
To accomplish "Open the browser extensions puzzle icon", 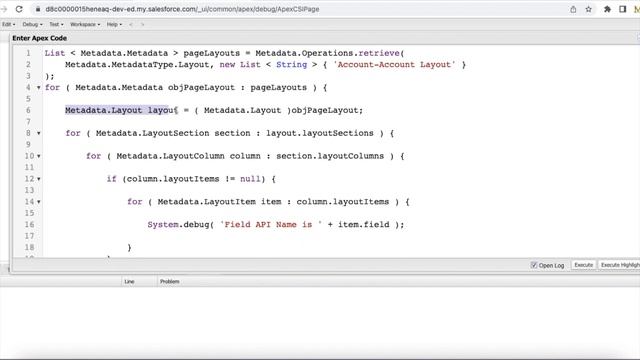I will 607,9.
